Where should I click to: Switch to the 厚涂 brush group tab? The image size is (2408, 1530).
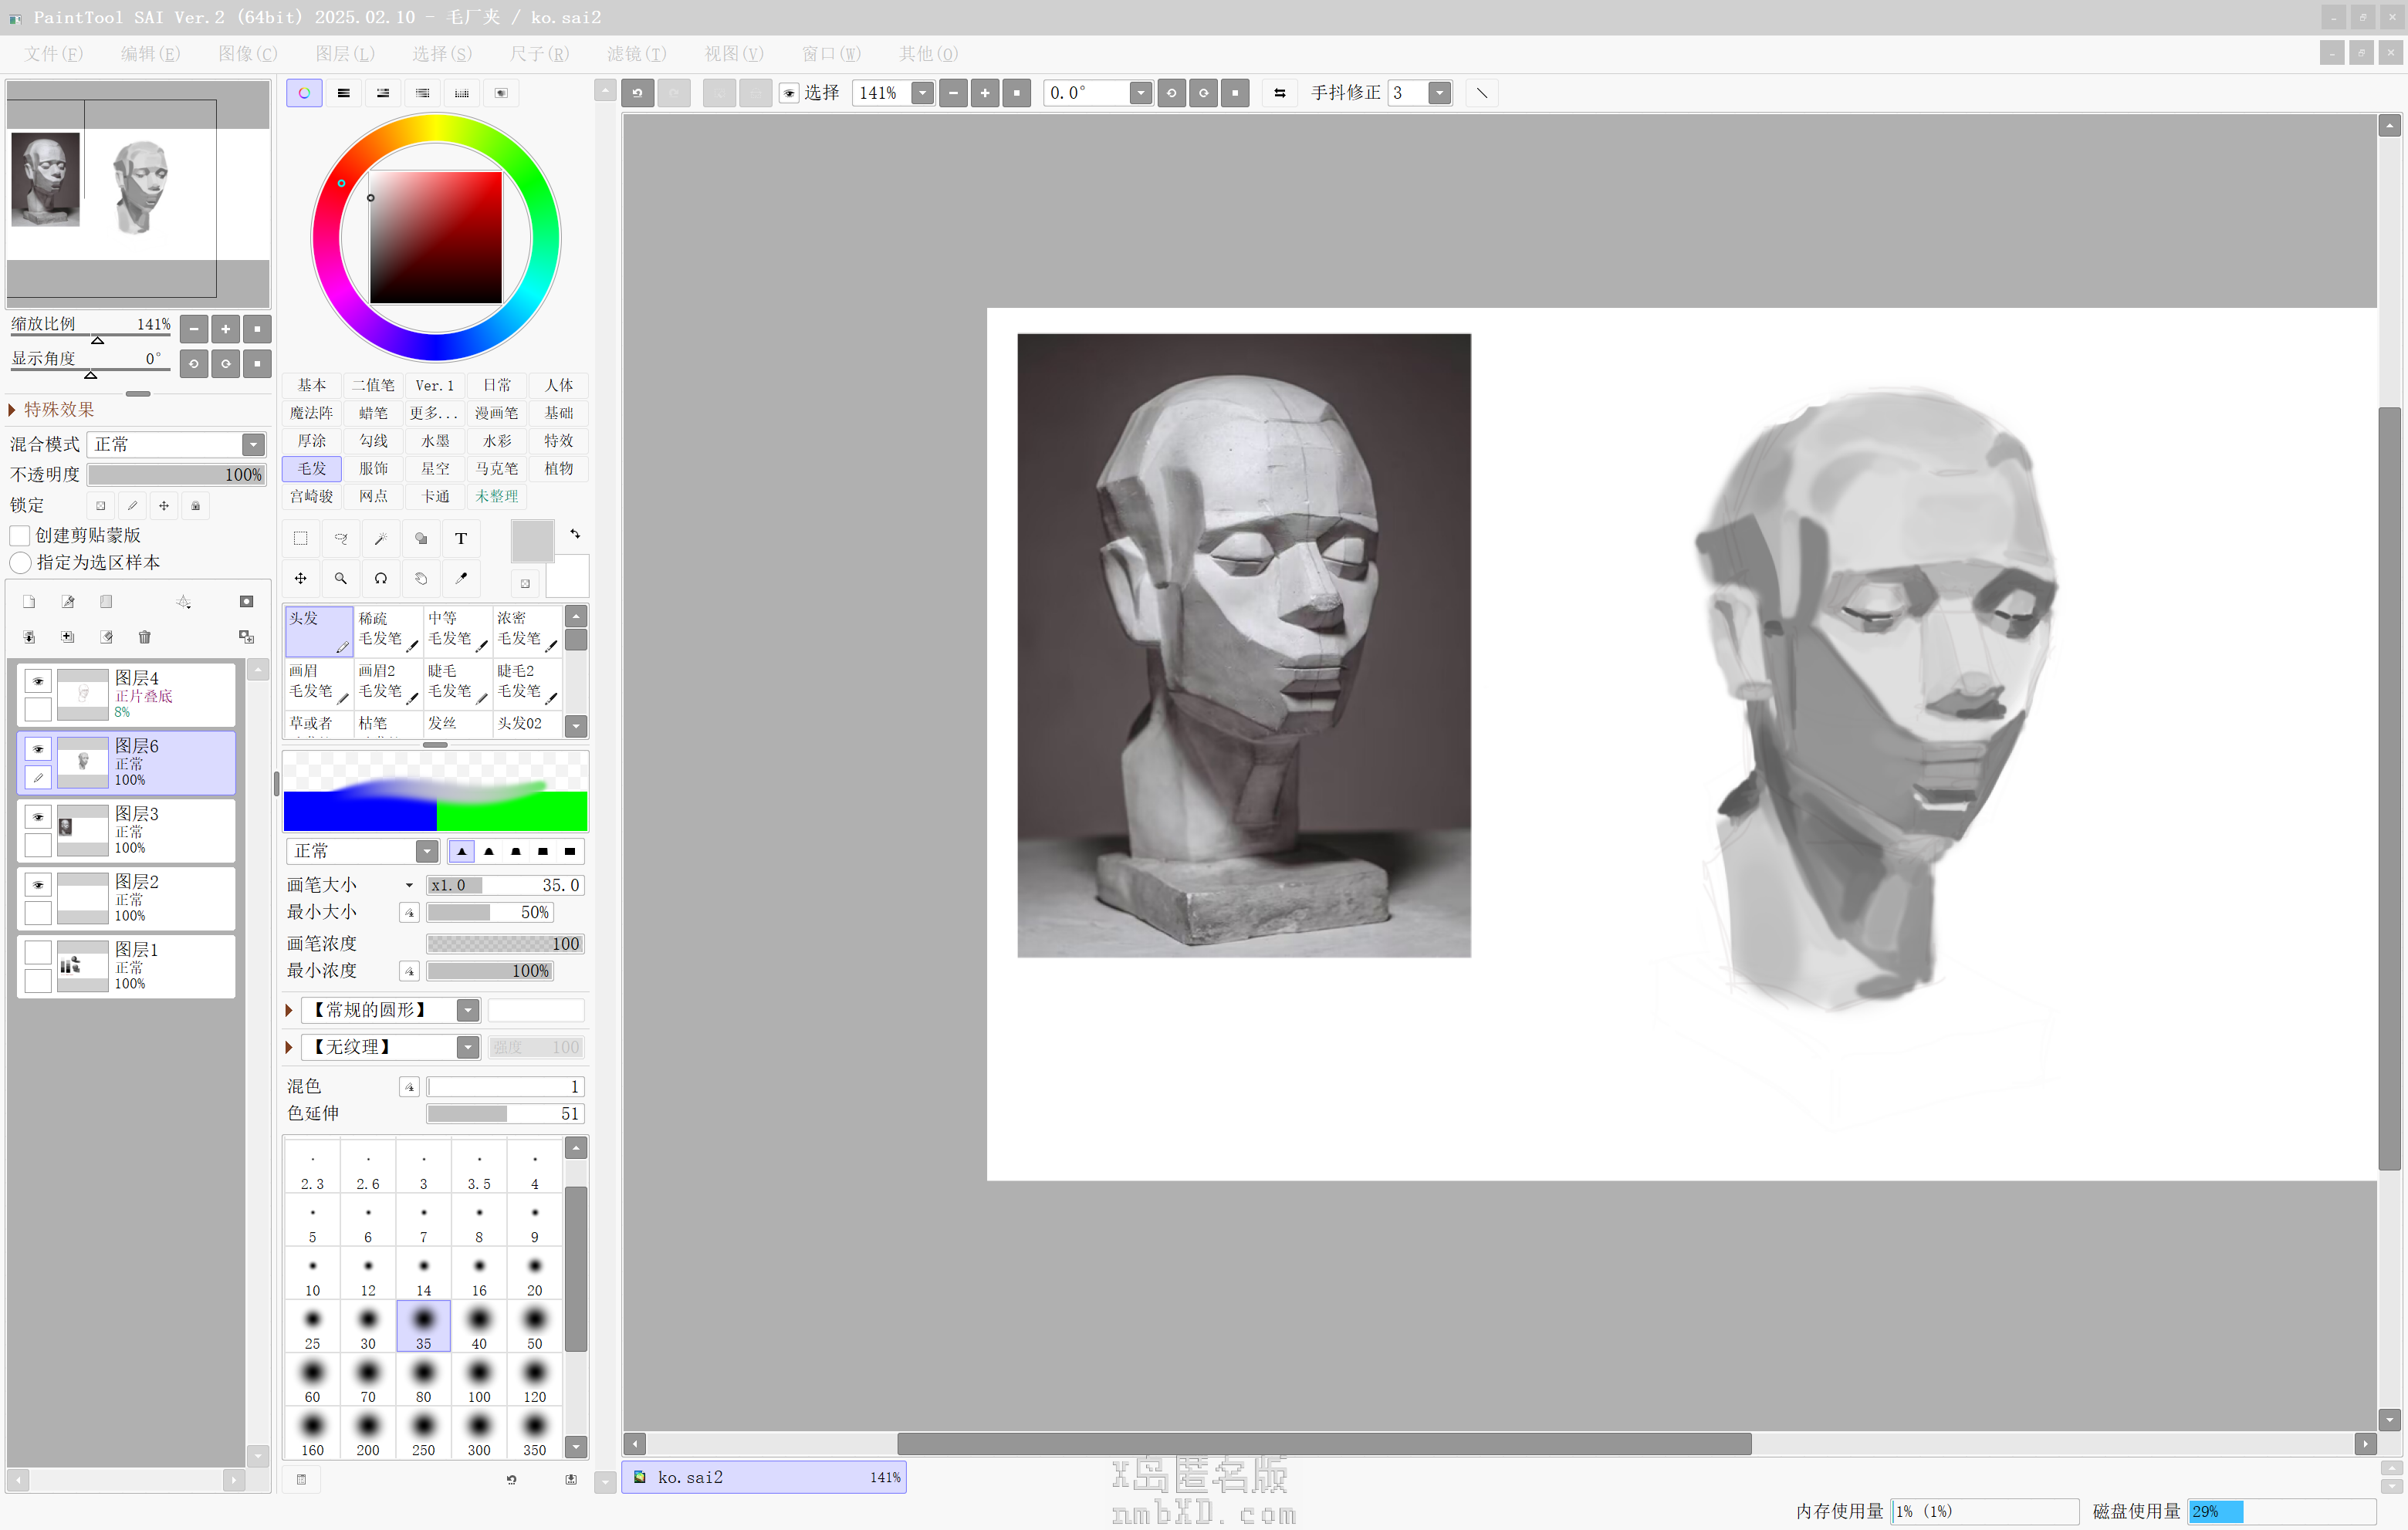tap(311, 441)
